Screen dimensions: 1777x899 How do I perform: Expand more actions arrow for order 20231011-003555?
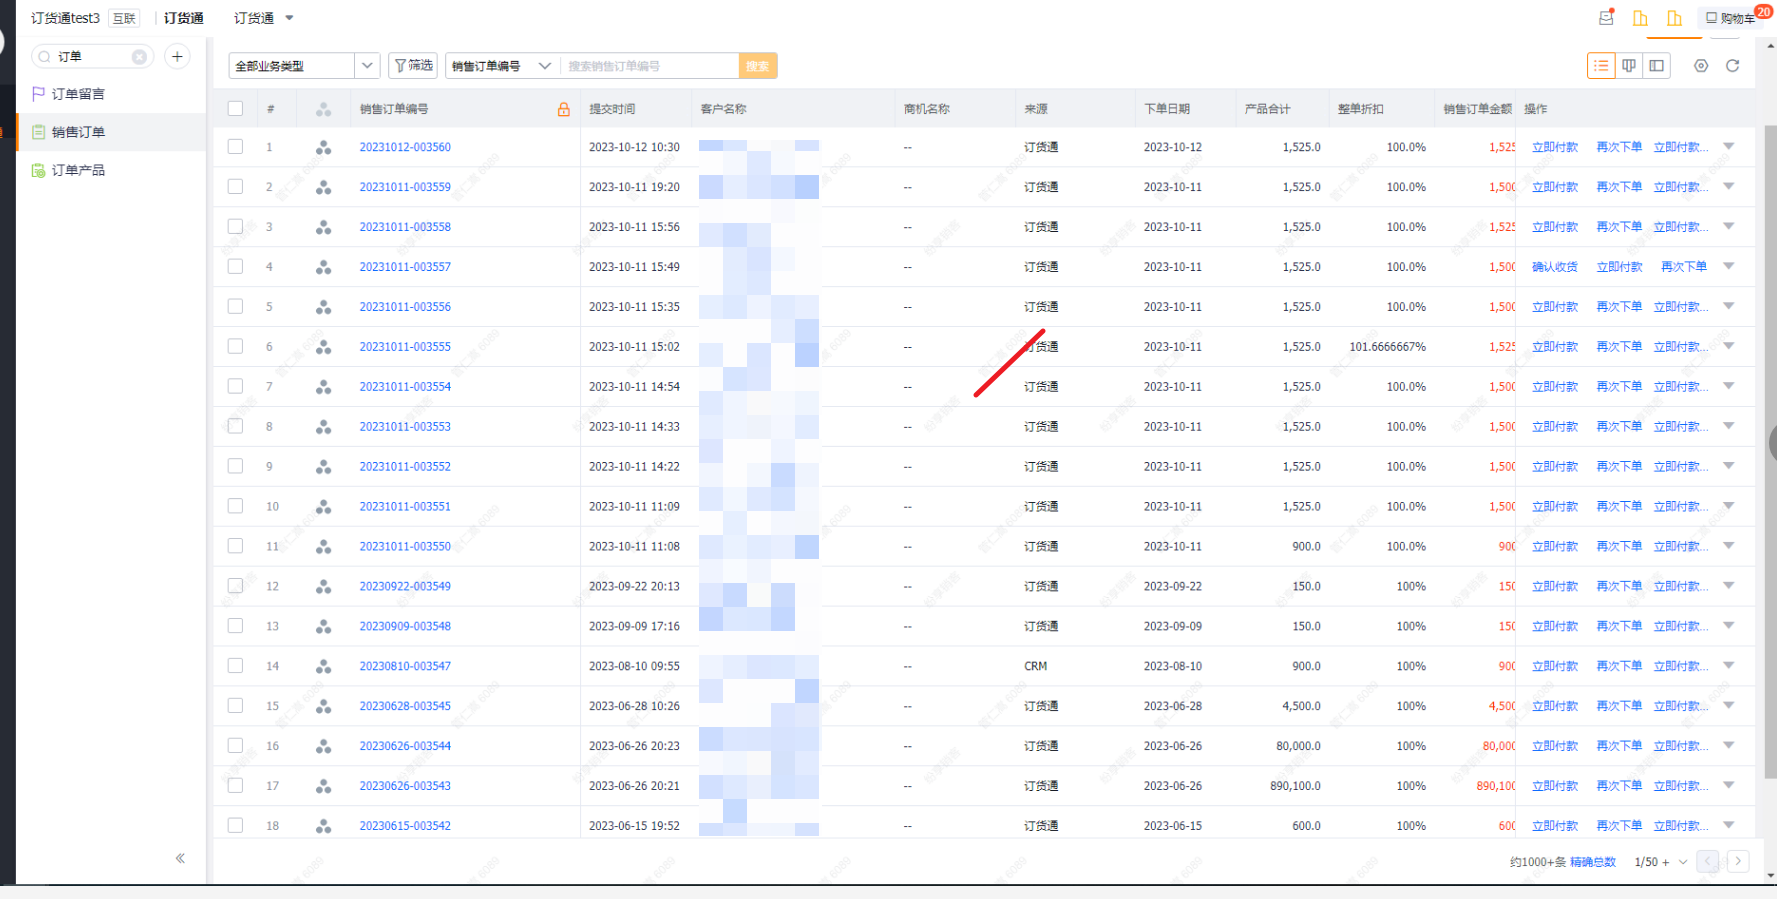[x=1729, y=347]
